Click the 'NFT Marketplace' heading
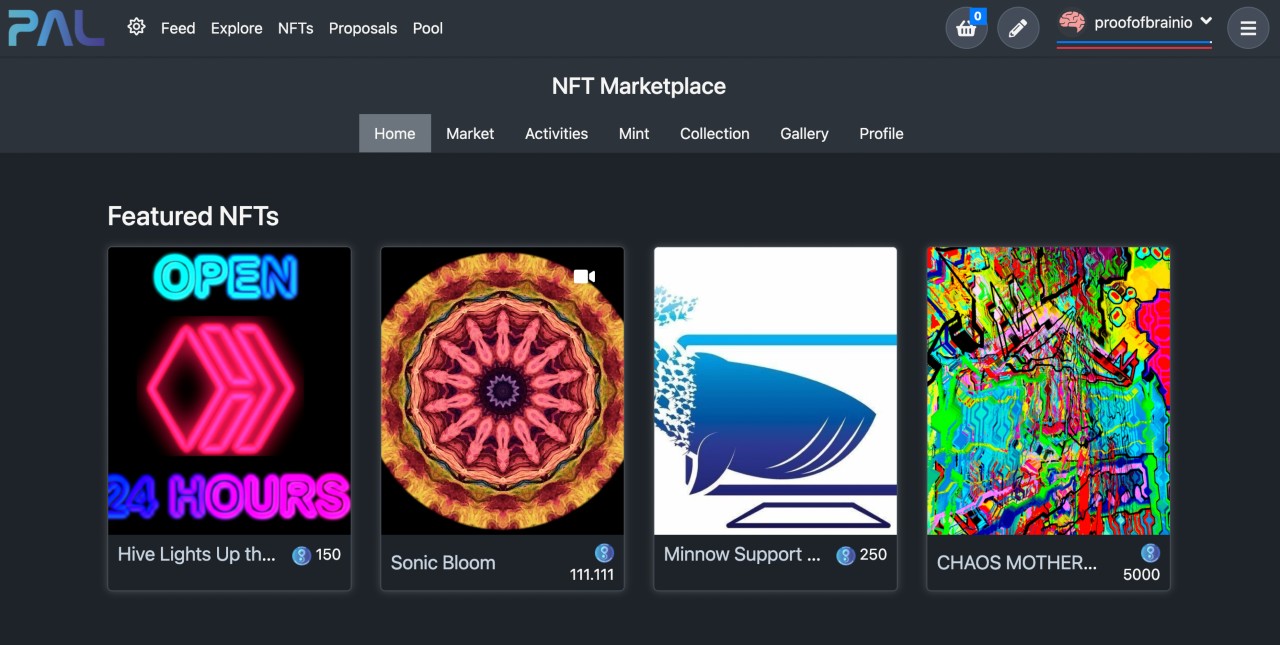The width and height of the screenshot is (1280, 645). [x=639, y=86]
